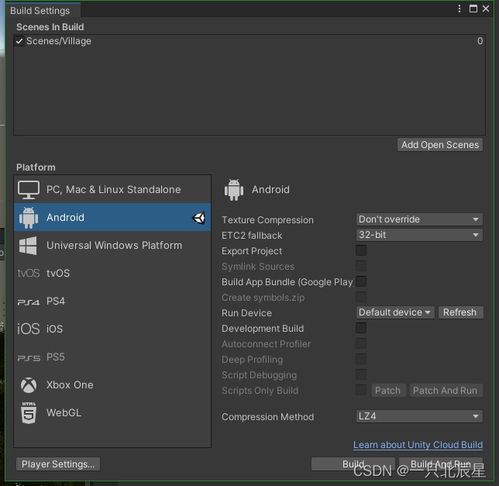
Task: Click the Xbox One logo icon
Action: 29,385
